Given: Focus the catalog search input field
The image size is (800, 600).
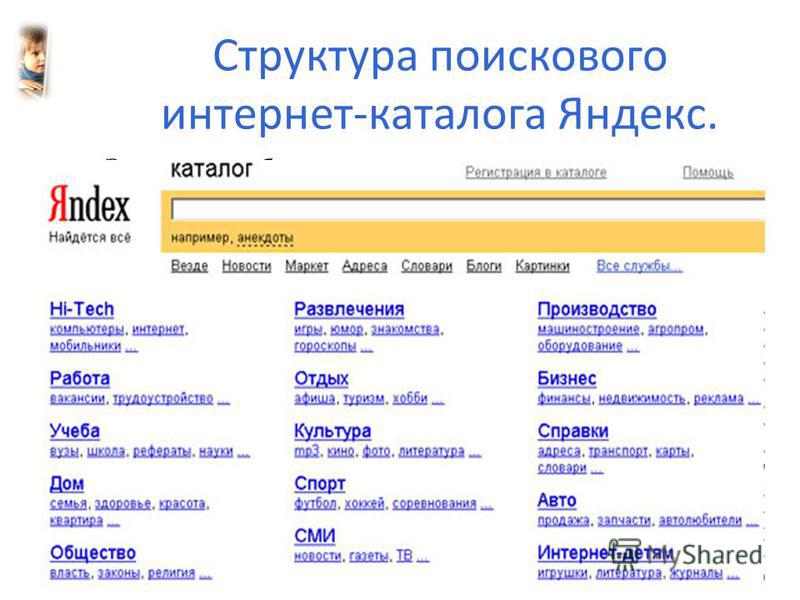Looking at the screenshot, I should tap(467, 210).
